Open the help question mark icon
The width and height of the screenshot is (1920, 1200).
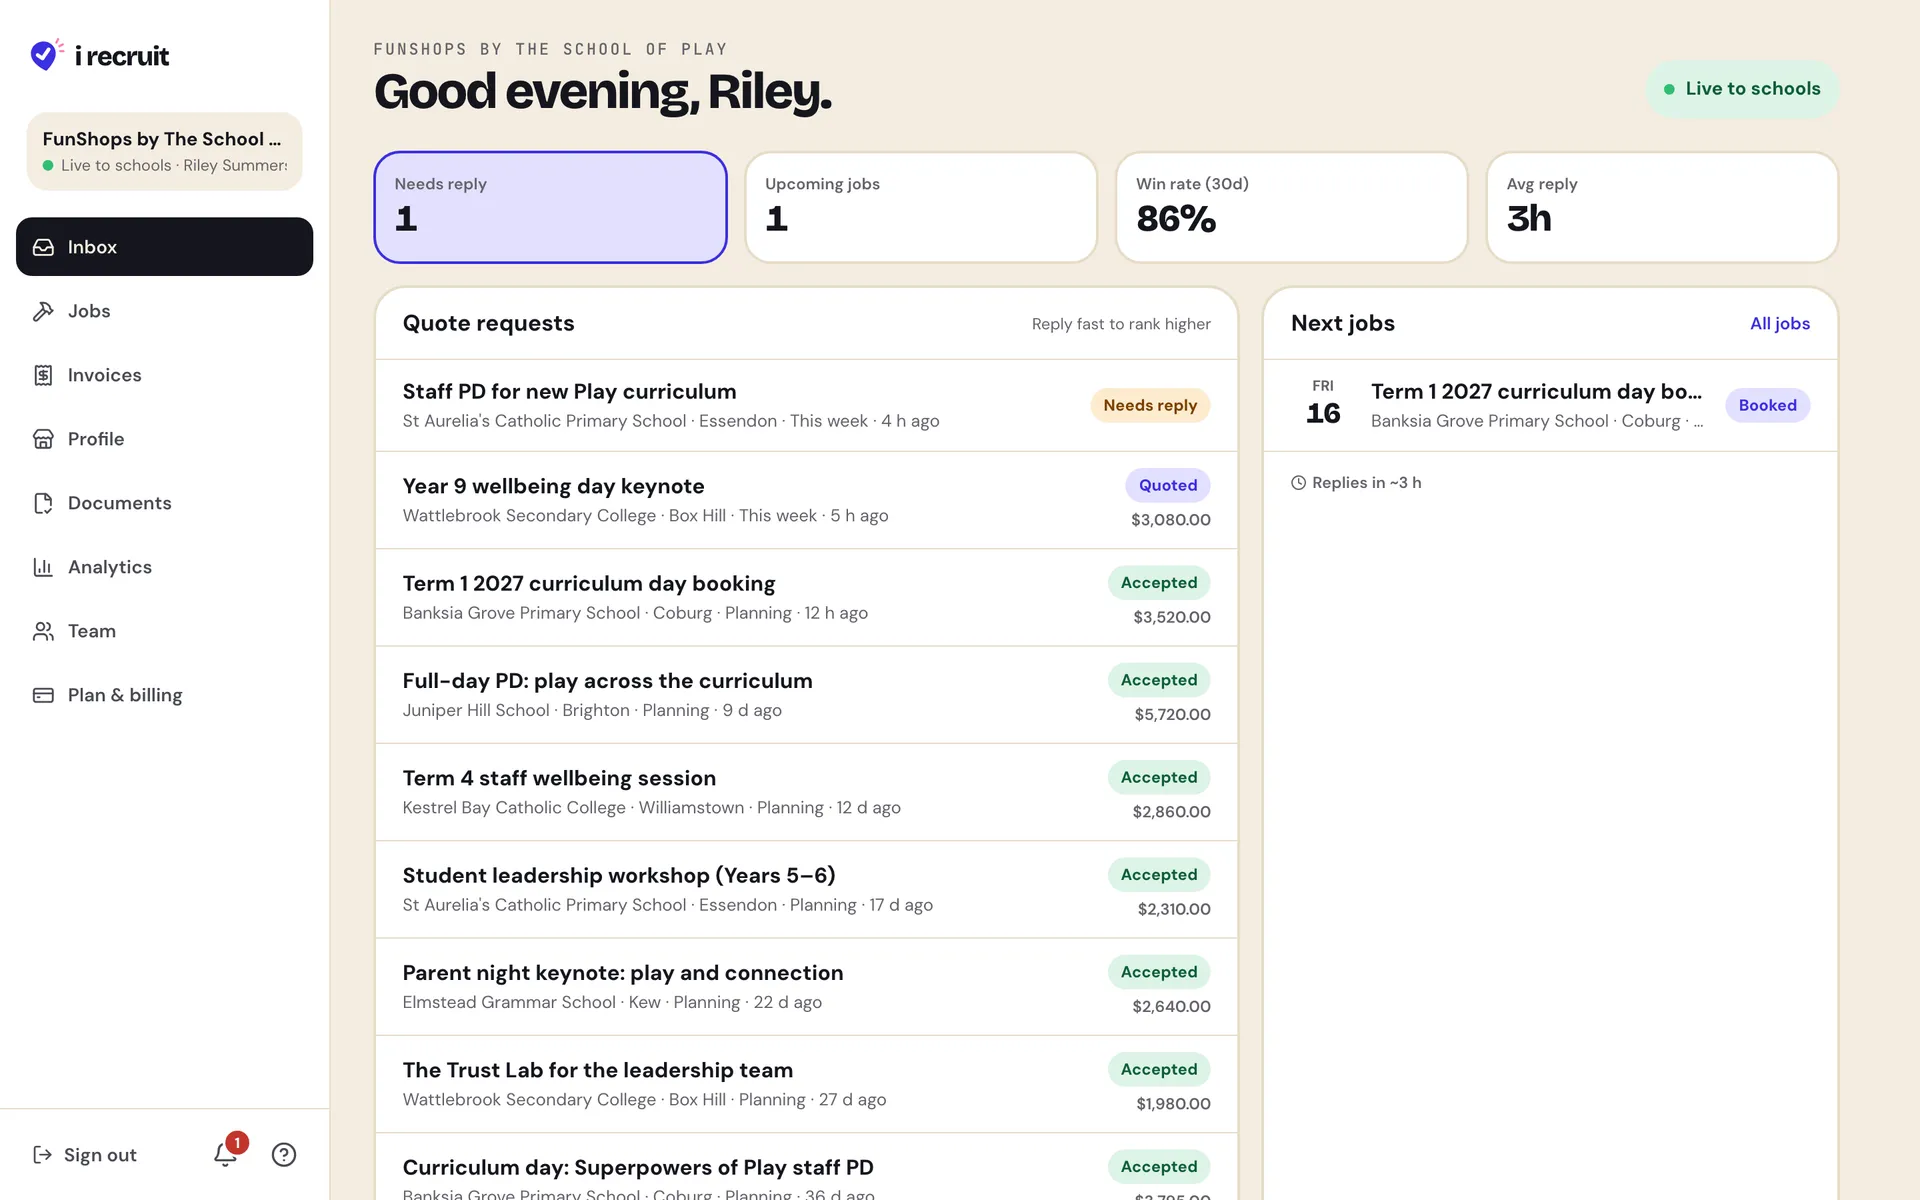(x=284, y=1155)
